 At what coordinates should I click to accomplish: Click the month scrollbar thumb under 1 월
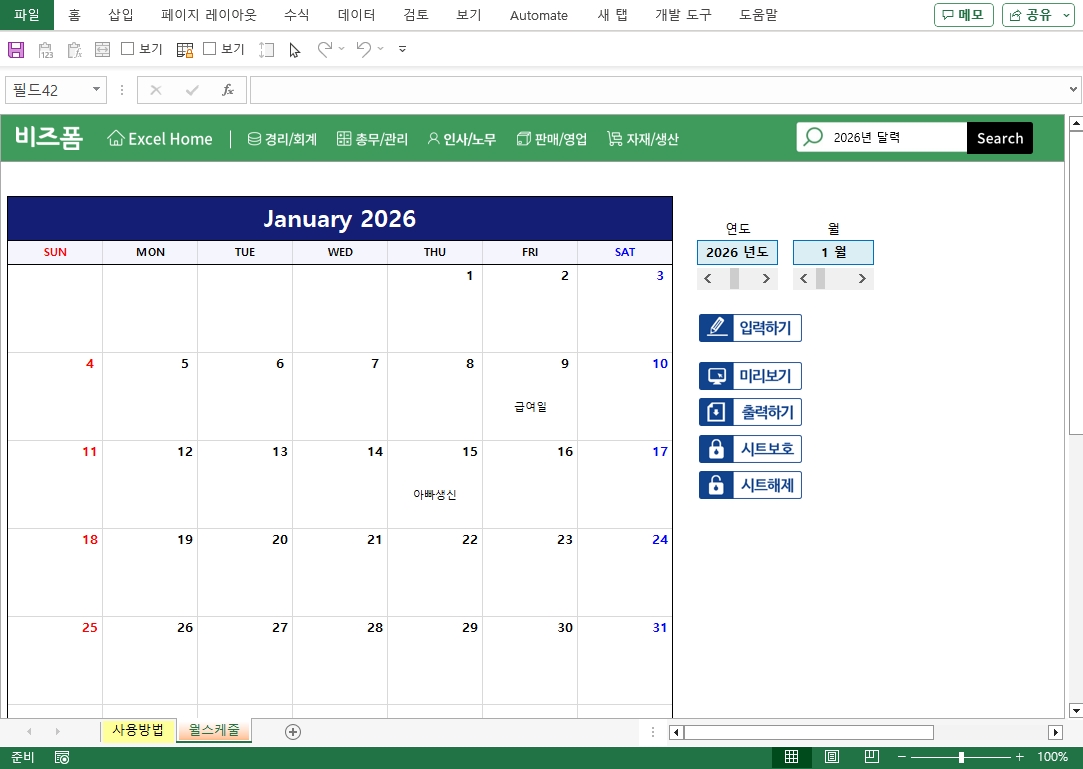821,278
